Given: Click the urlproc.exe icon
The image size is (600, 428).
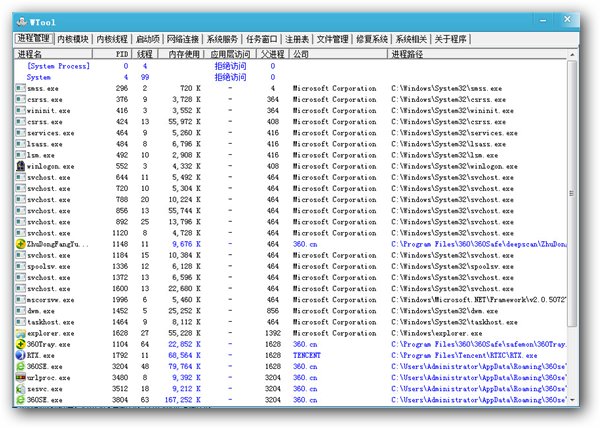Looking at the screenshot, I should (20, 378).
